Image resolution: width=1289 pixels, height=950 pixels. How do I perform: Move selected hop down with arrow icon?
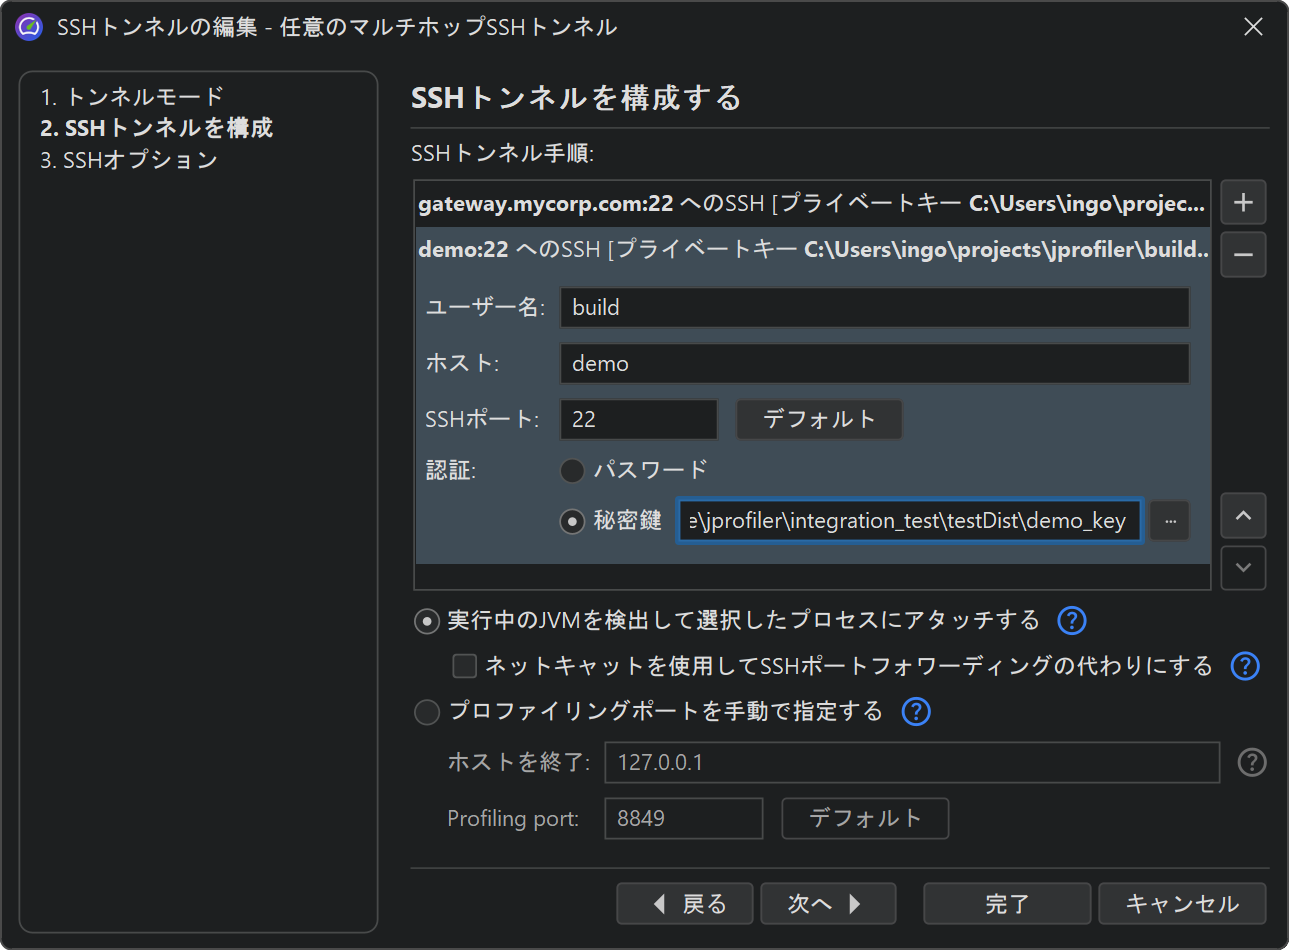[x=1243, y=568]
